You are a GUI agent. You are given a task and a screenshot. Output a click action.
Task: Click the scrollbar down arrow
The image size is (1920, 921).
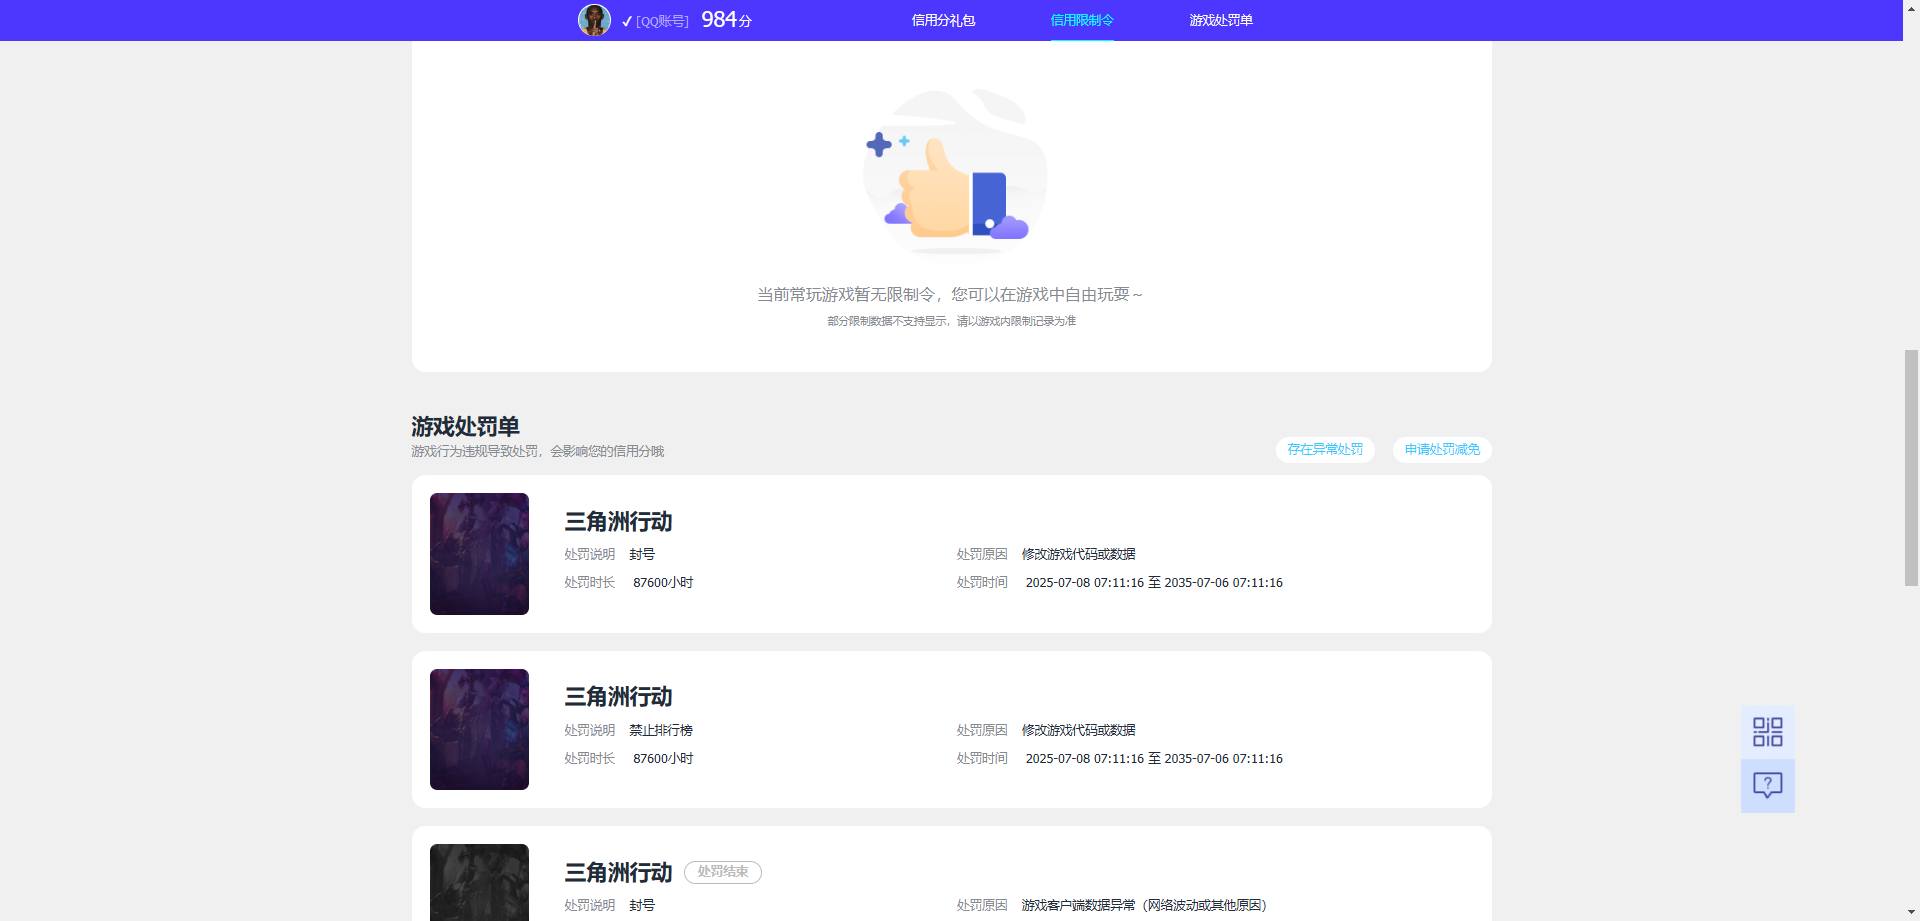(x=1911, y=910)
